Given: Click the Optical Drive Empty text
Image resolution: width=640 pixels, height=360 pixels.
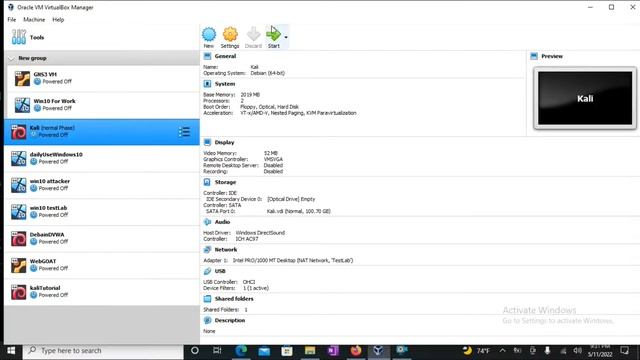Looking at the screenshot, I should coord(291,199).
